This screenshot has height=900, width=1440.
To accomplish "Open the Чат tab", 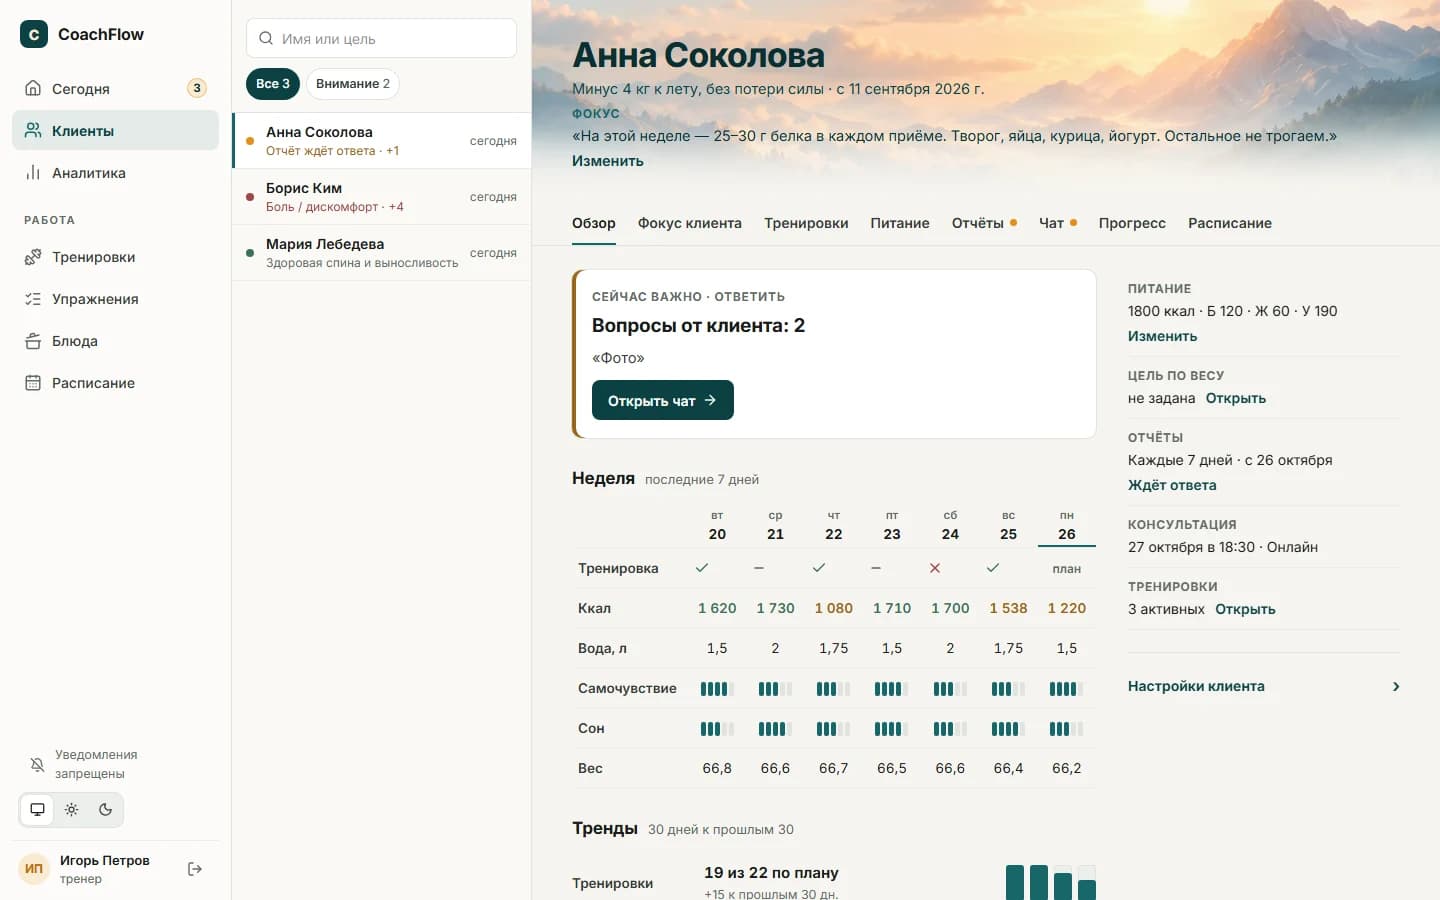I will pyautogui.click(x=1058, y=223).
